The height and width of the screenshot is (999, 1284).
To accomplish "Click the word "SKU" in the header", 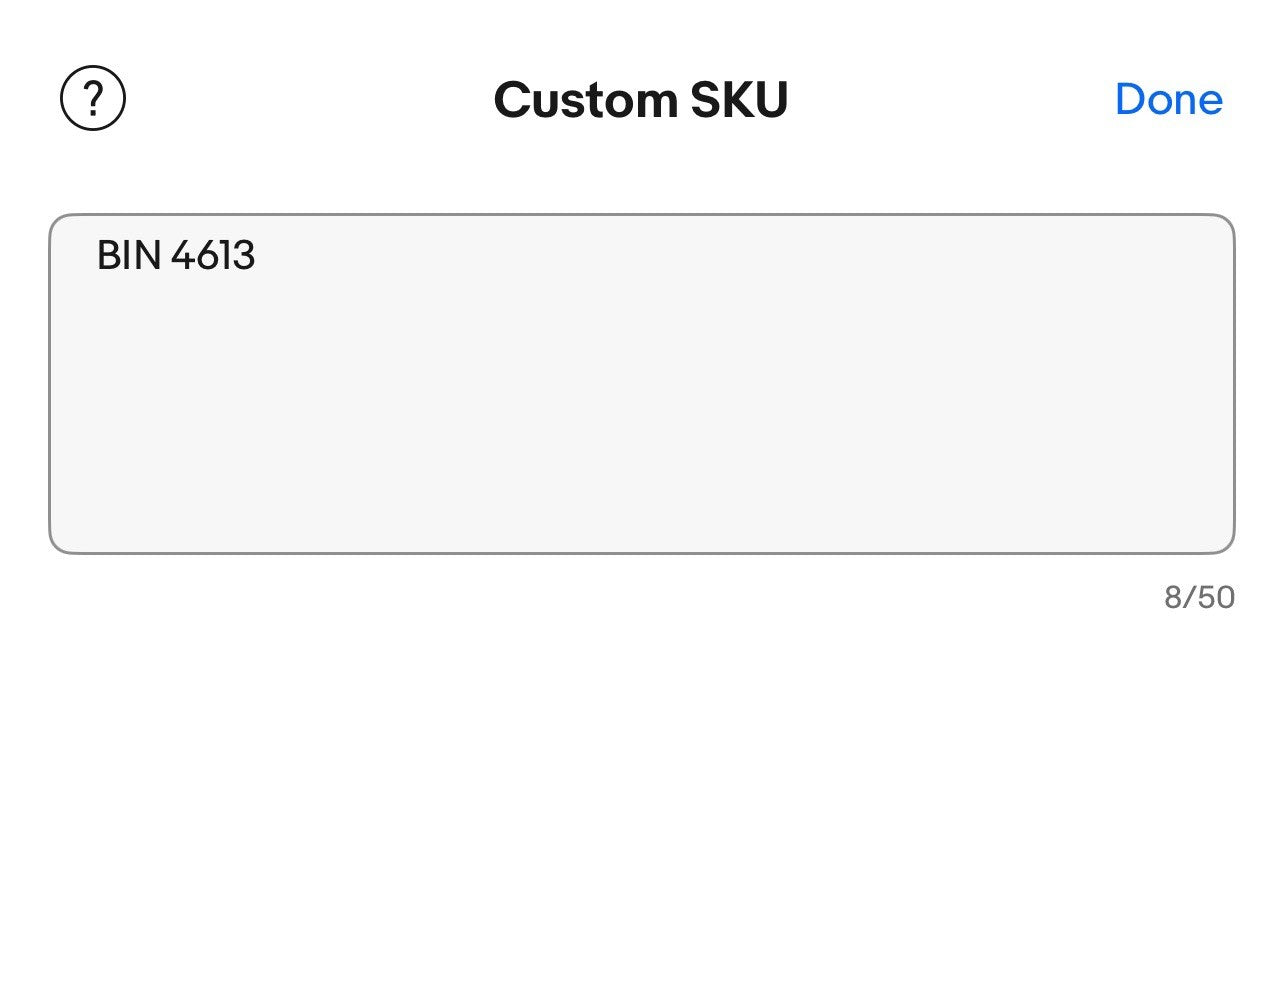I will tap(739, 100).
